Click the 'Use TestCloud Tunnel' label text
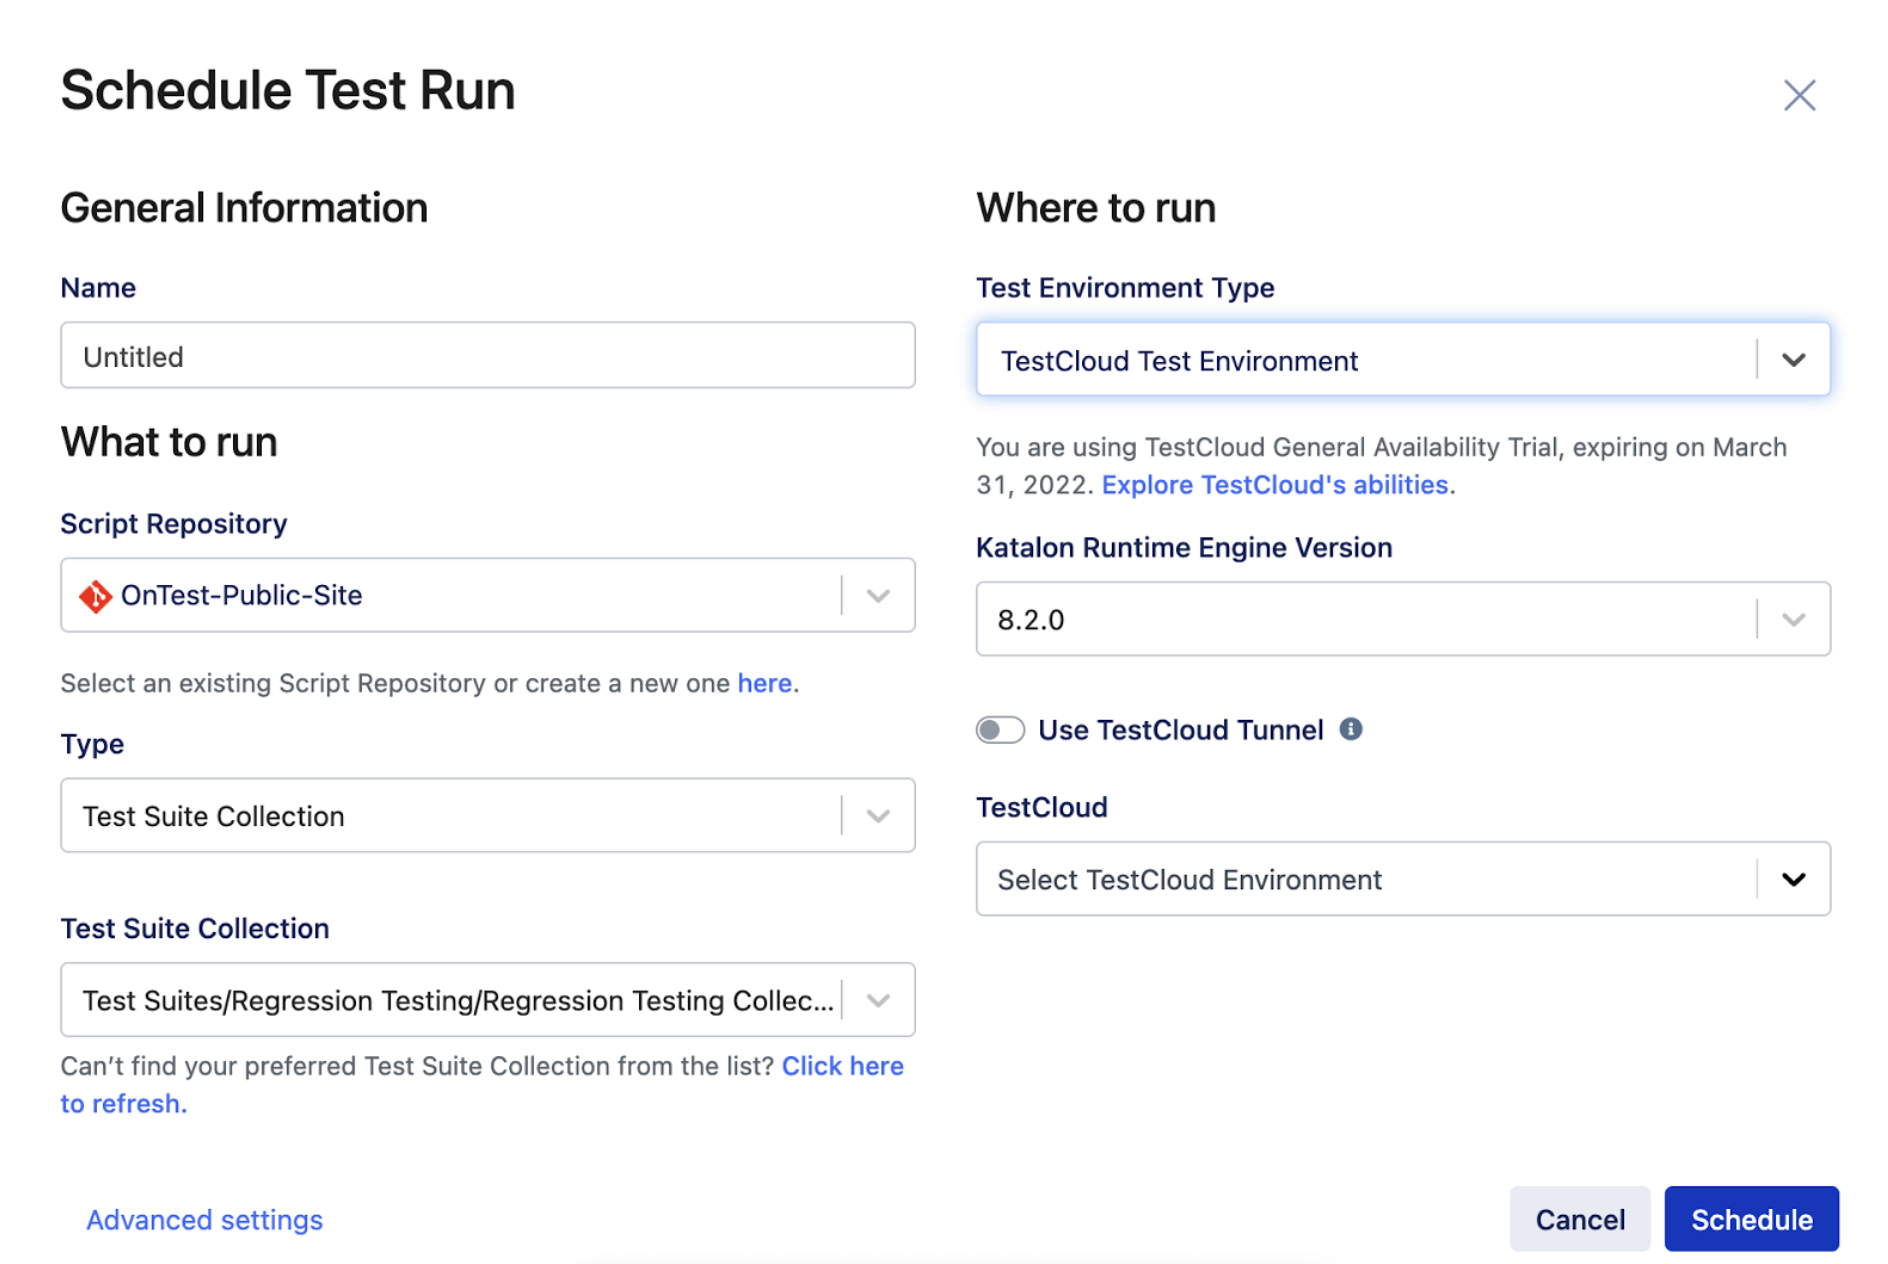 point(1181,730)
